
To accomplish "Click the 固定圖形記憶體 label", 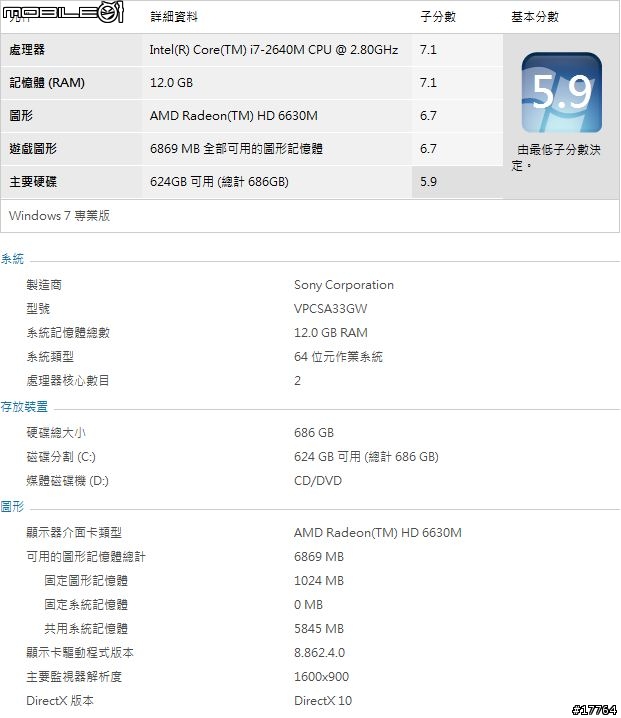I will click(x=86, y=580).
